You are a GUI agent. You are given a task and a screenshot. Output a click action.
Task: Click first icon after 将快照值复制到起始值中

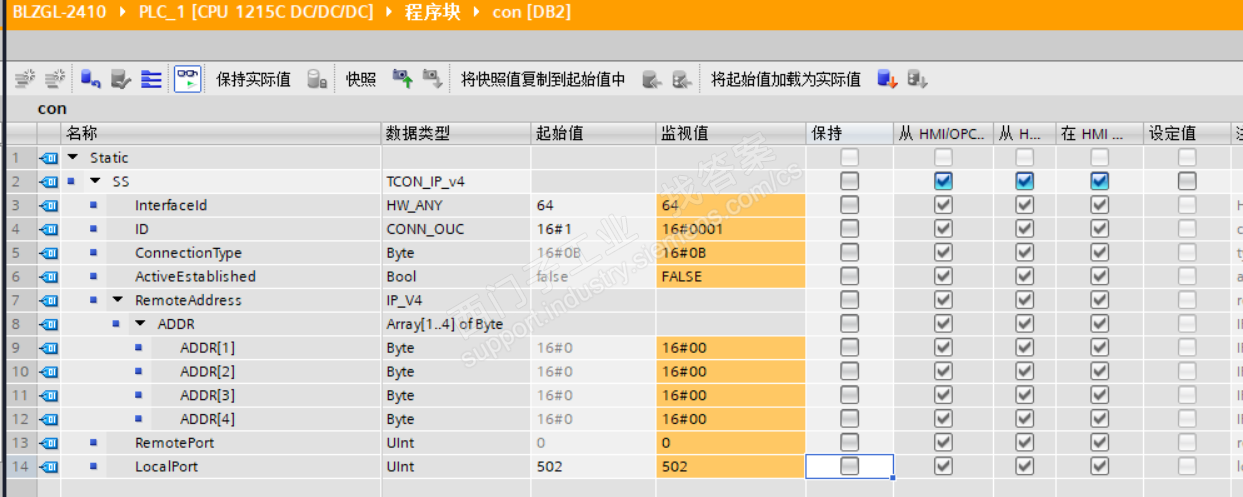click(652, 79)
